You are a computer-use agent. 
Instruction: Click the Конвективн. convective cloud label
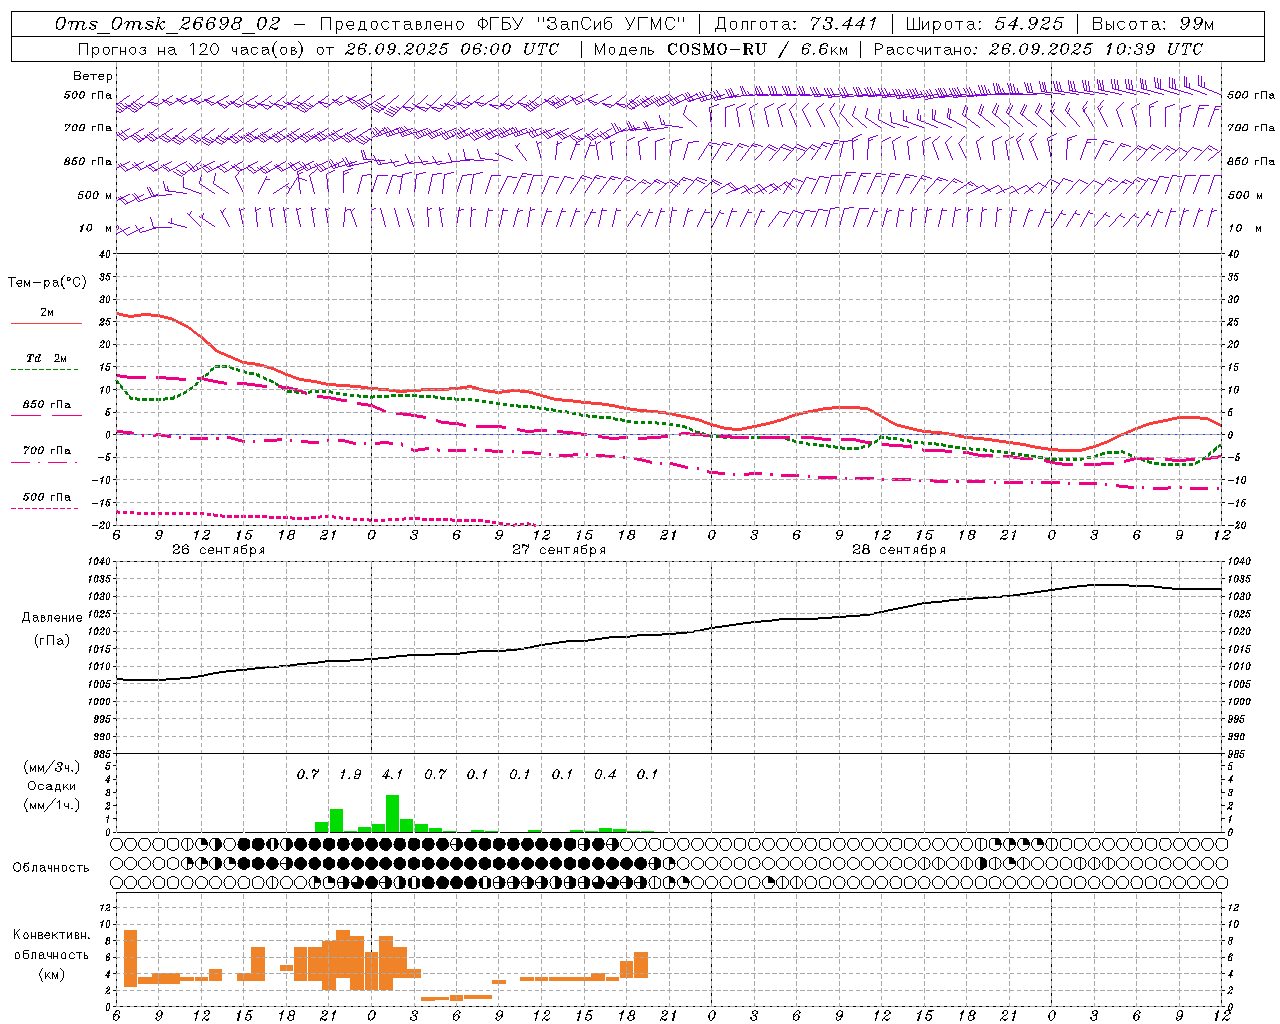pos(51,935)
